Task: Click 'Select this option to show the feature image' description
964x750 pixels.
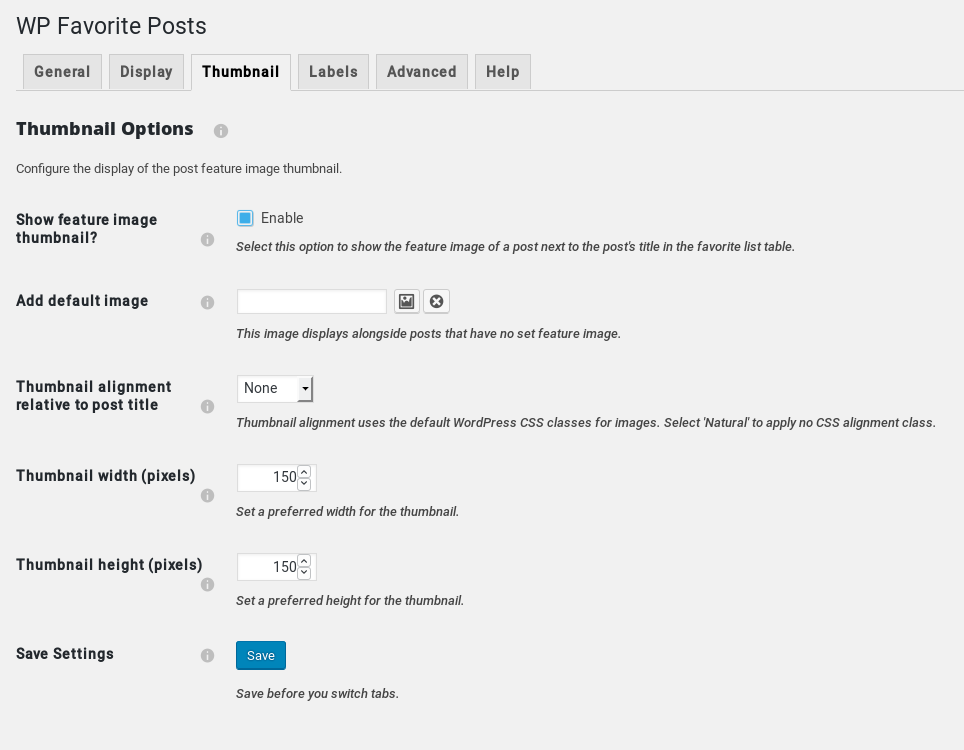Action: click(x=515, y=247)
